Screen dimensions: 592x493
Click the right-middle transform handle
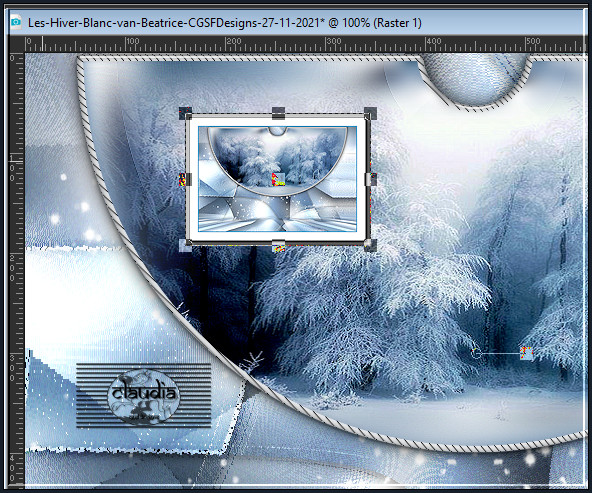click(x=370, y=179)
